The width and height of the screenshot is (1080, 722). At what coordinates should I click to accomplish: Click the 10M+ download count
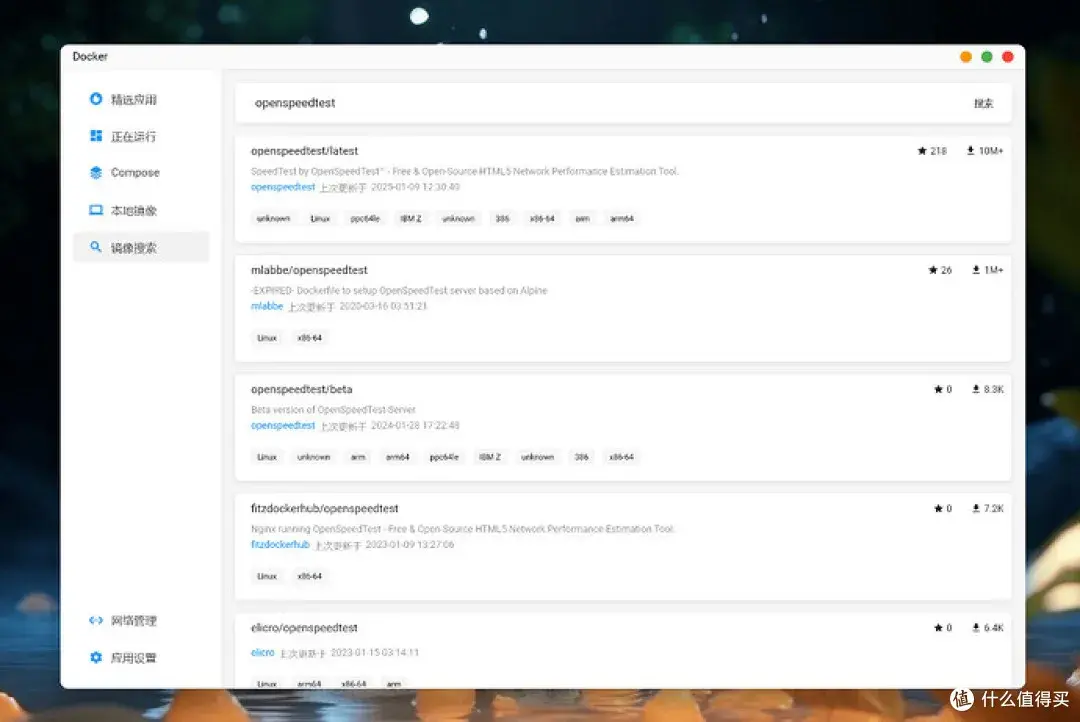pos(991,151)
